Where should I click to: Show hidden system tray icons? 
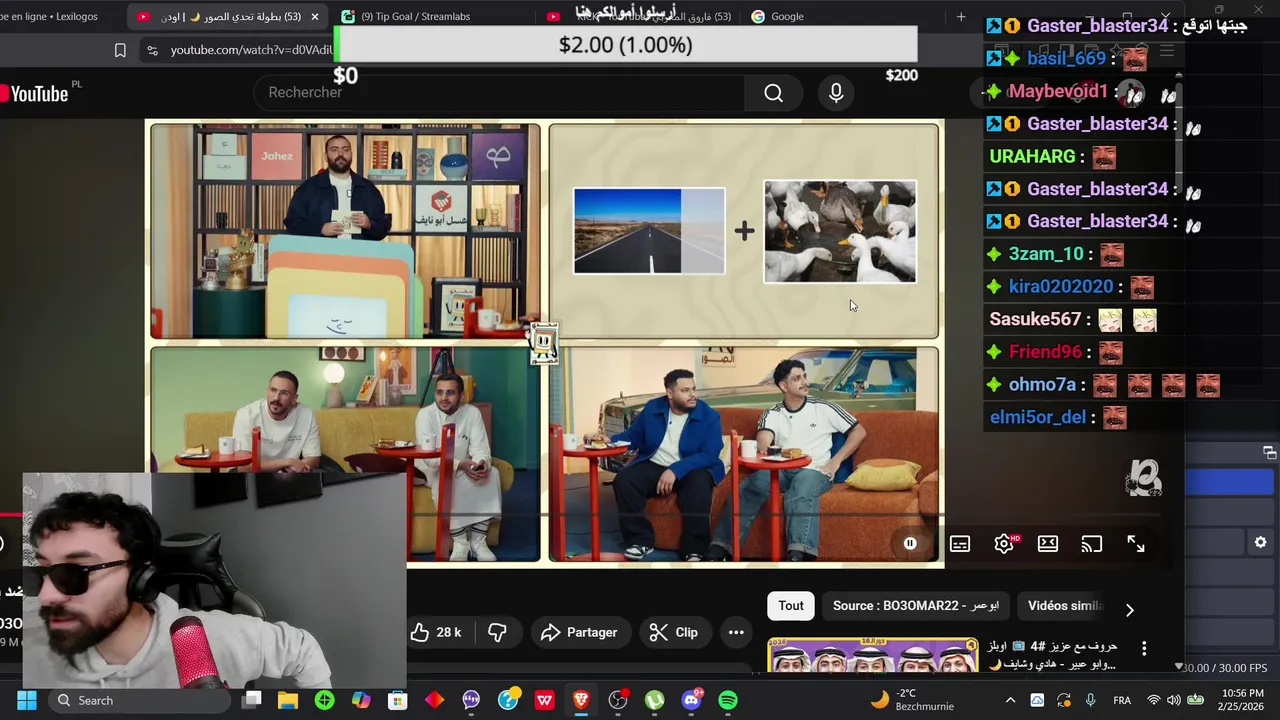[x=1010, y=700]
